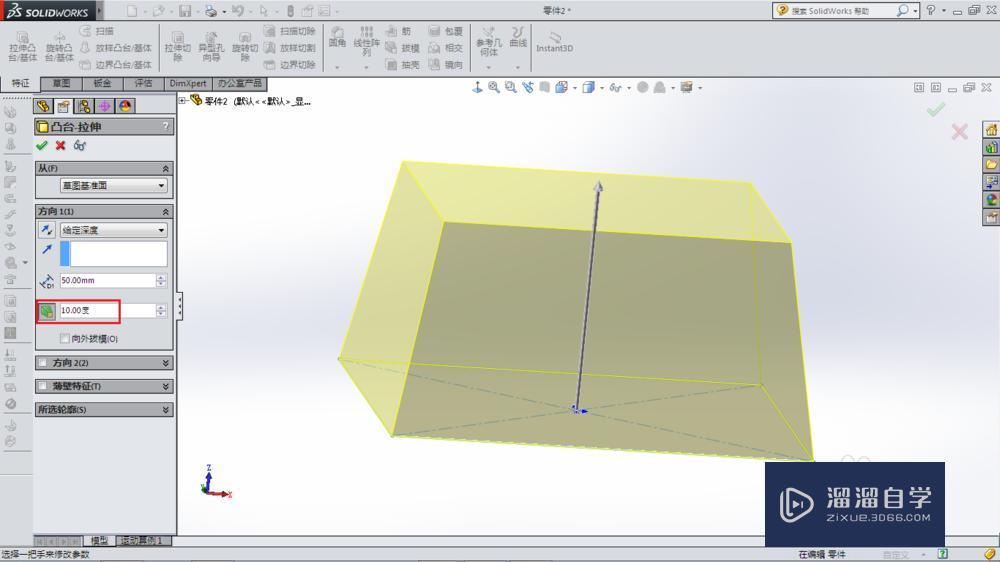The width and height of the screenshot is (1000, 562).
Task: Open the DimXpertManager tab icon
Action: click(104, 106)
